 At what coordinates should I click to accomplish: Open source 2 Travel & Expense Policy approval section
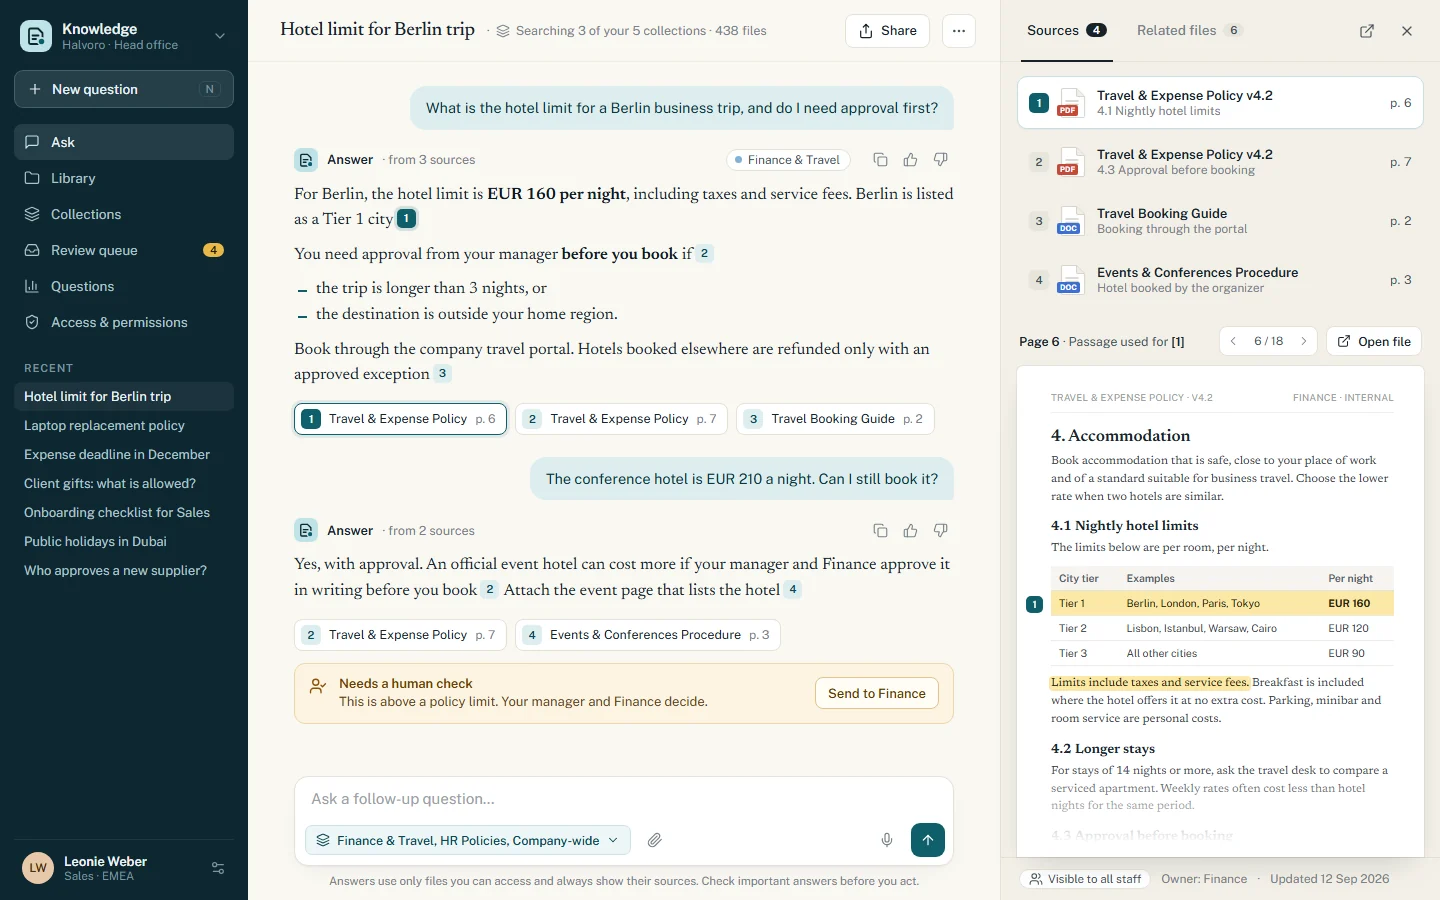click(x=1220, y=162)
